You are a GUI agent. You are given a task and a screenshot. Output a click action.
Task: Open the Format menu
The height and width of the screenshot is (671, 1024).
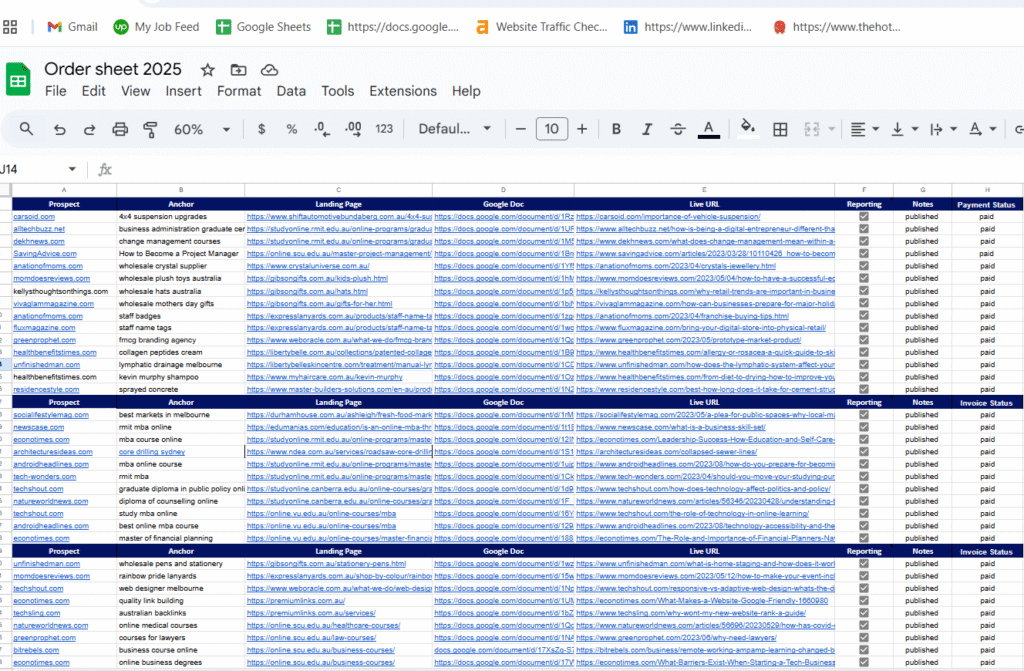239,91
